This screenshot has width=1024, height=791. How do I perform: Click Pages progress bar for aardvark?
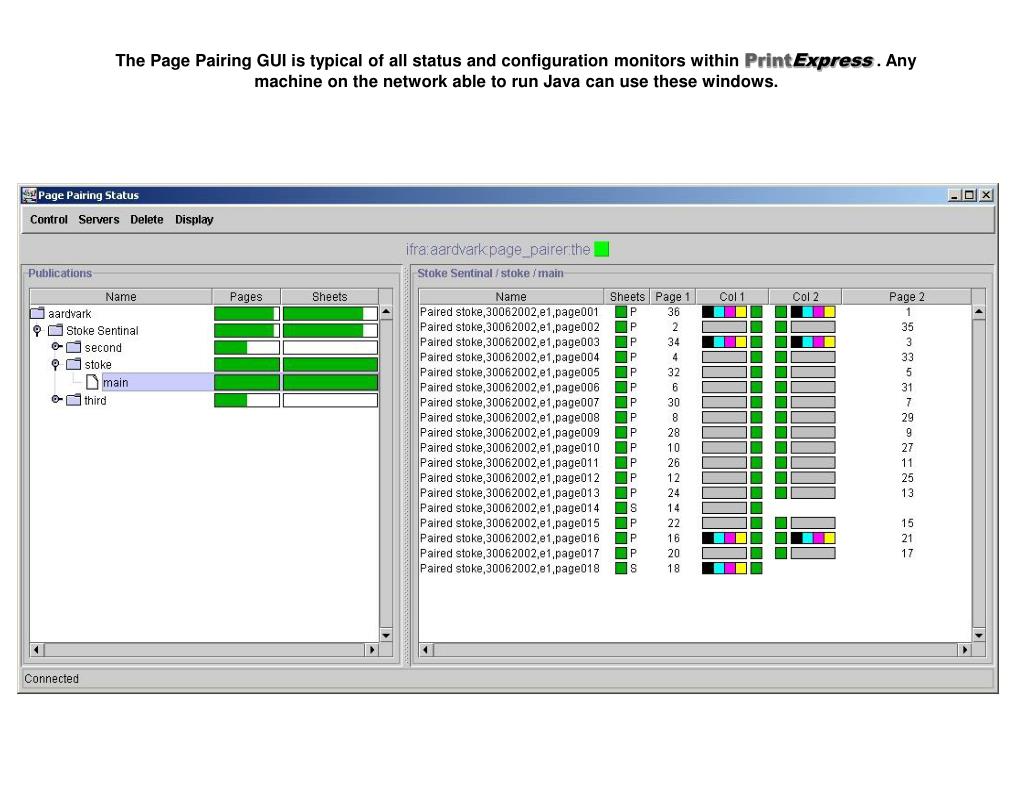[247, 314]
